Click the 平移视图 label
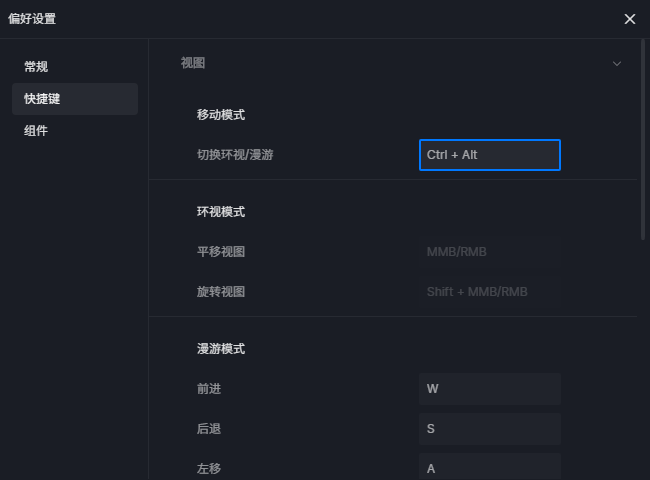The width and height of the screenshot is (650, 480). (x=221, y=252)
